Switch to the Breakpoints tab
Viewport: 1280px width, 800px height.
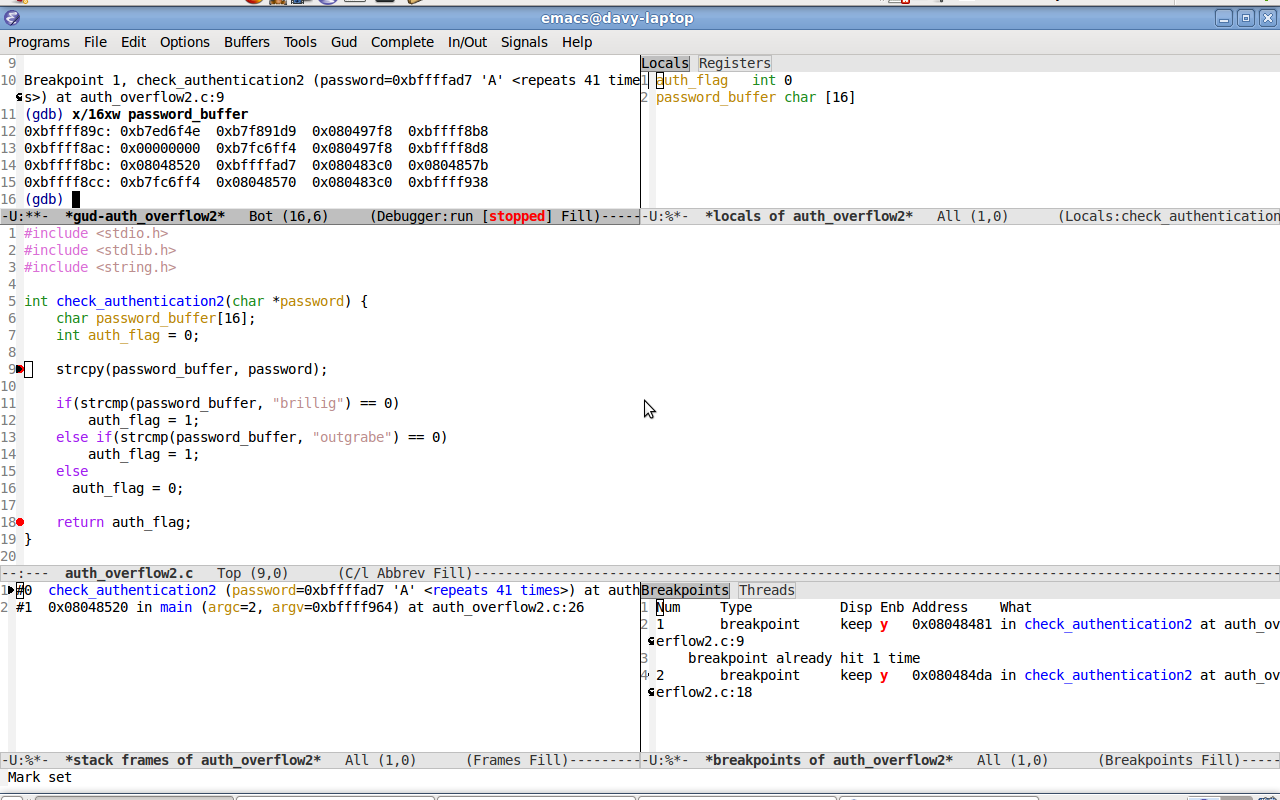pos(685,590)
